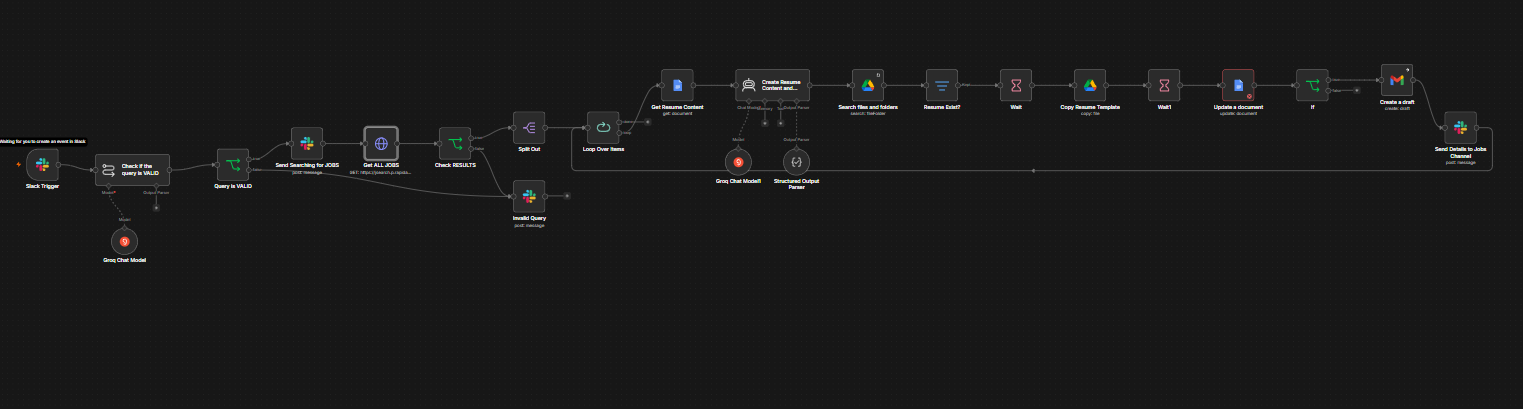Screen dimensions: 1523x409
Task: Select the Check RESULTS node
Action: pyautogui.click(x=455, y=143)
